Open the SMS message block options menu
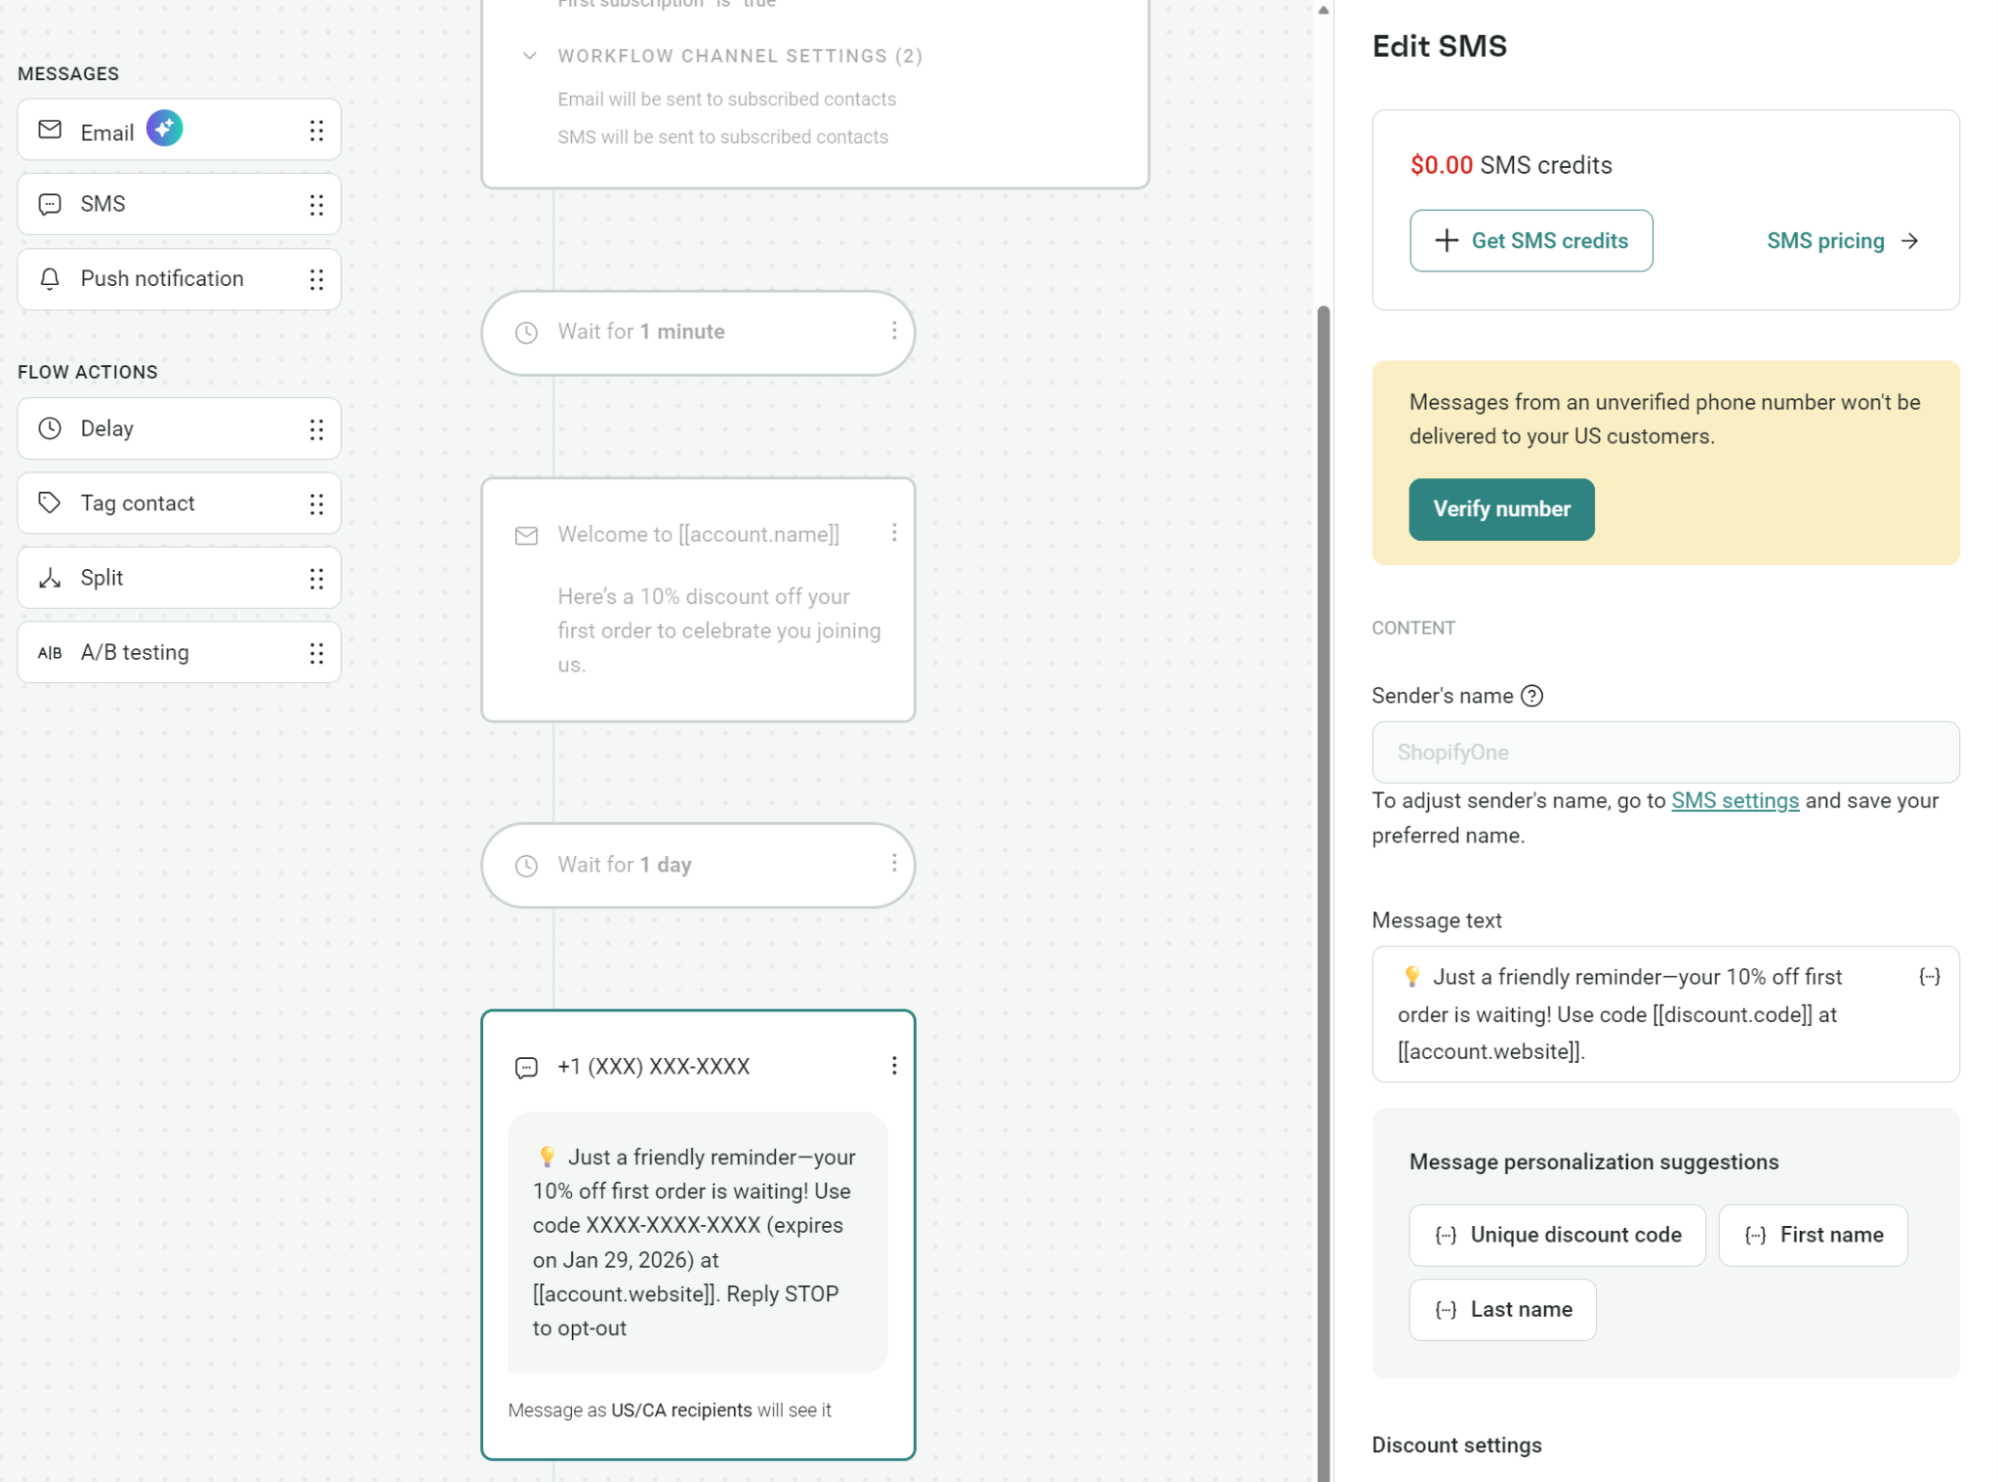Viewport: 1999px width, 1482px height. [893, 1065]
